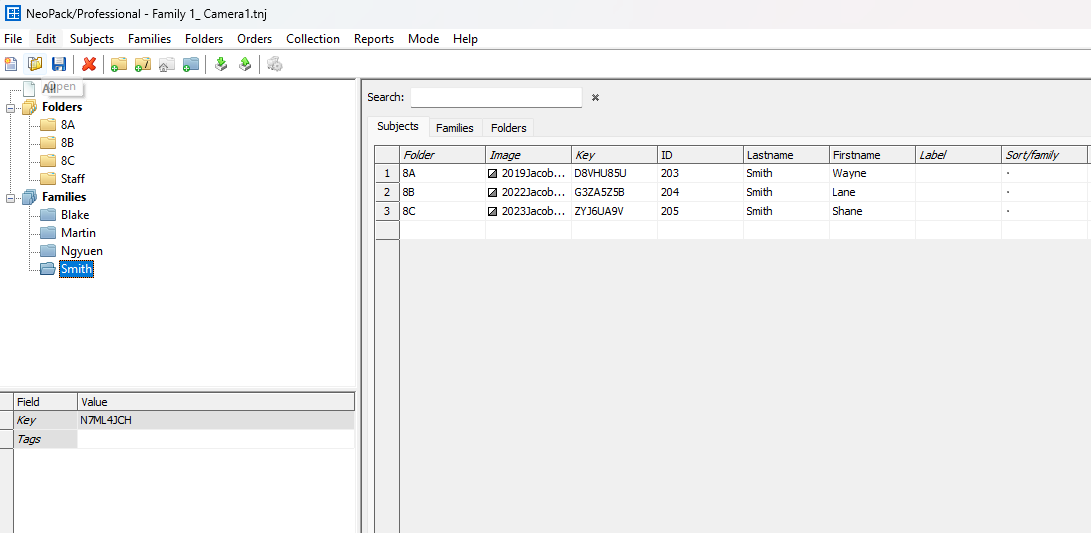Click the green down-arrow import icon

[x=221, y=64]
